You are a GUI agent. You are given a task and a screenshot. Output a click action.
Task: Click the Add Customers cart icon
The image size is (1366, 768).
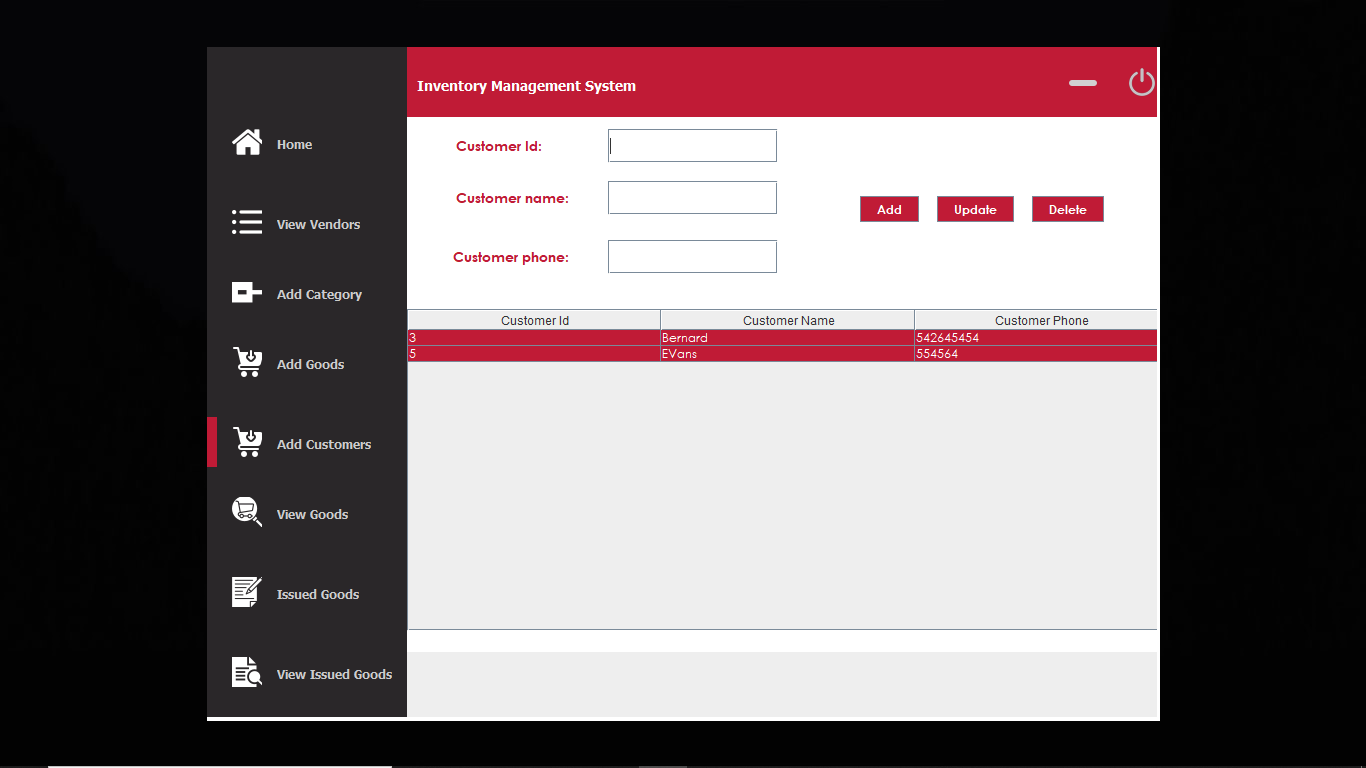[x=247, y=442]
